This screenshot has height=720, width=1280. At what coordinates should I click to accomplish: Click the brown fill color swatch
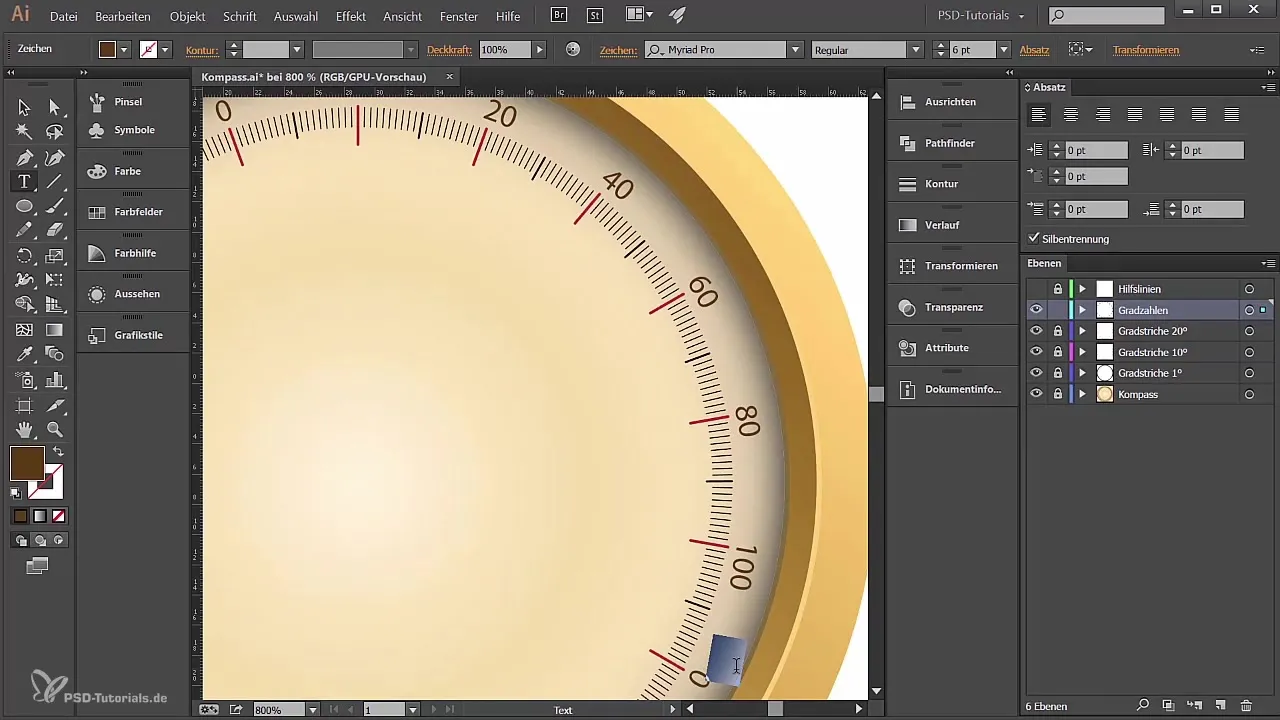point(27,463)
